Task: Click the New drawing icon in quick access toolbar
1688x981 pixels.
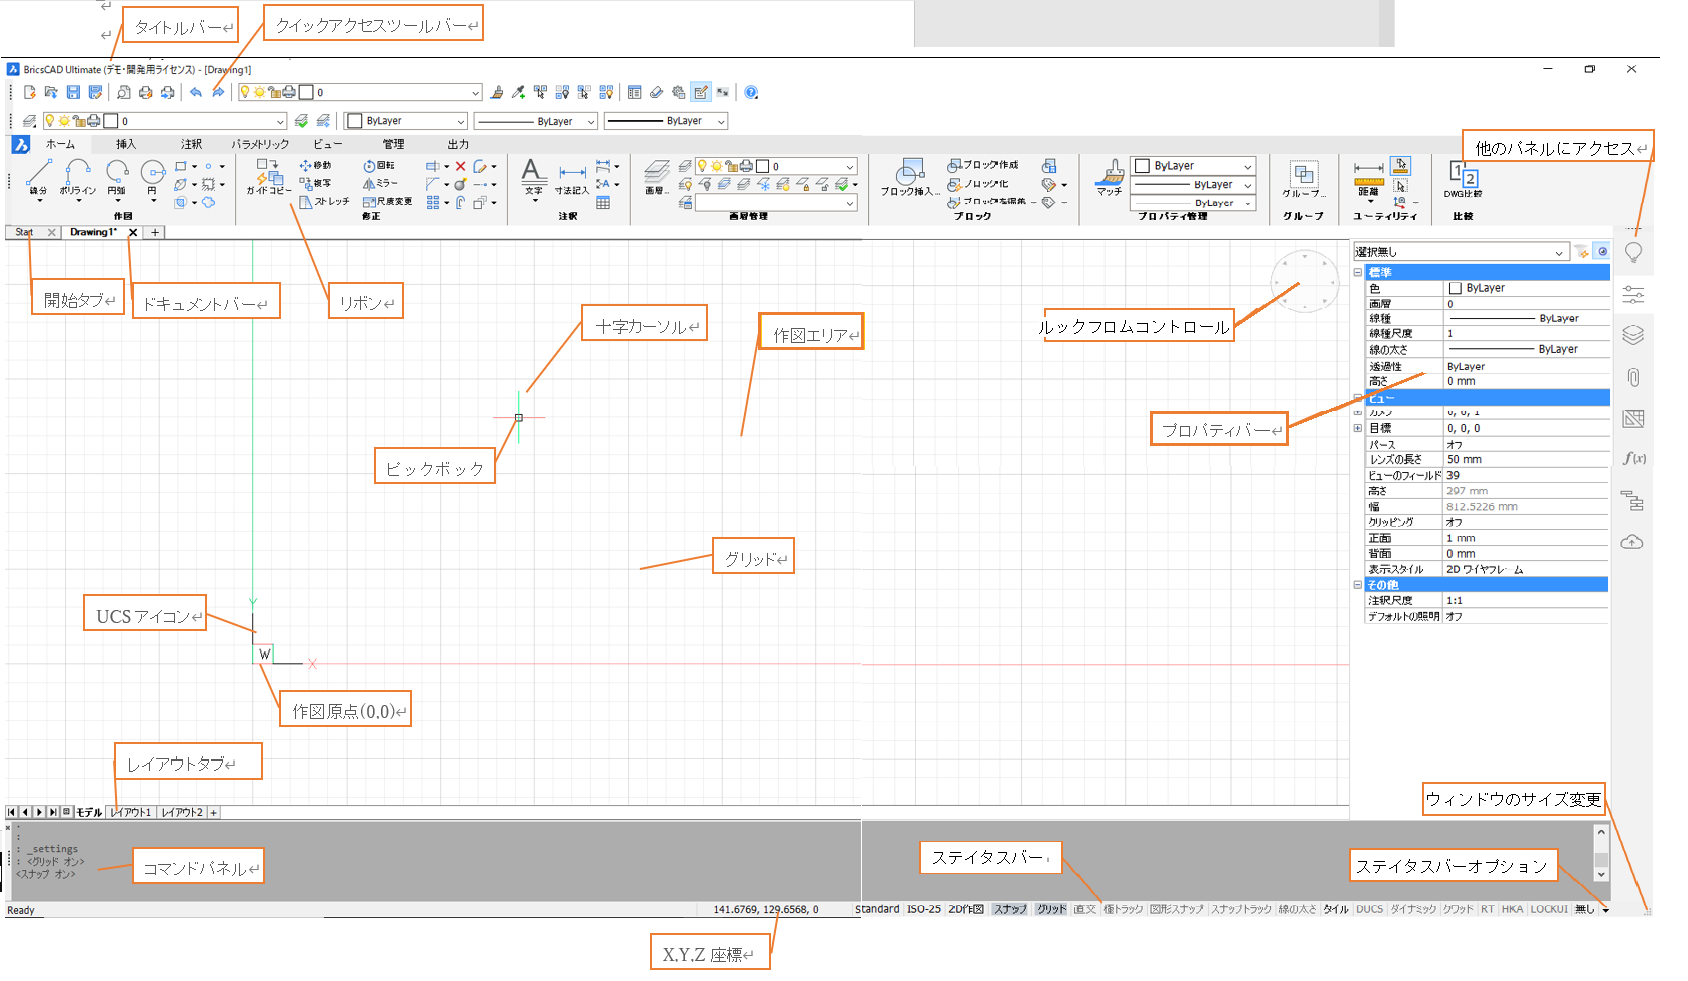Action: click(x=29, y=92)
